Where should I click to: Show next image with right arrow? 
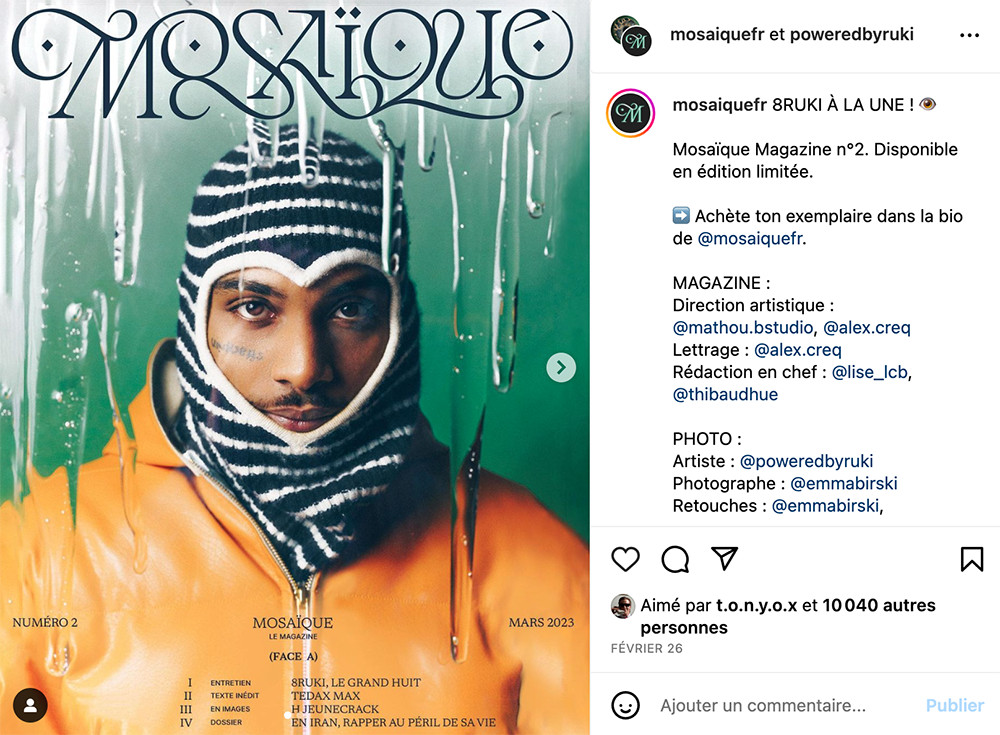(x=561, y=368)
